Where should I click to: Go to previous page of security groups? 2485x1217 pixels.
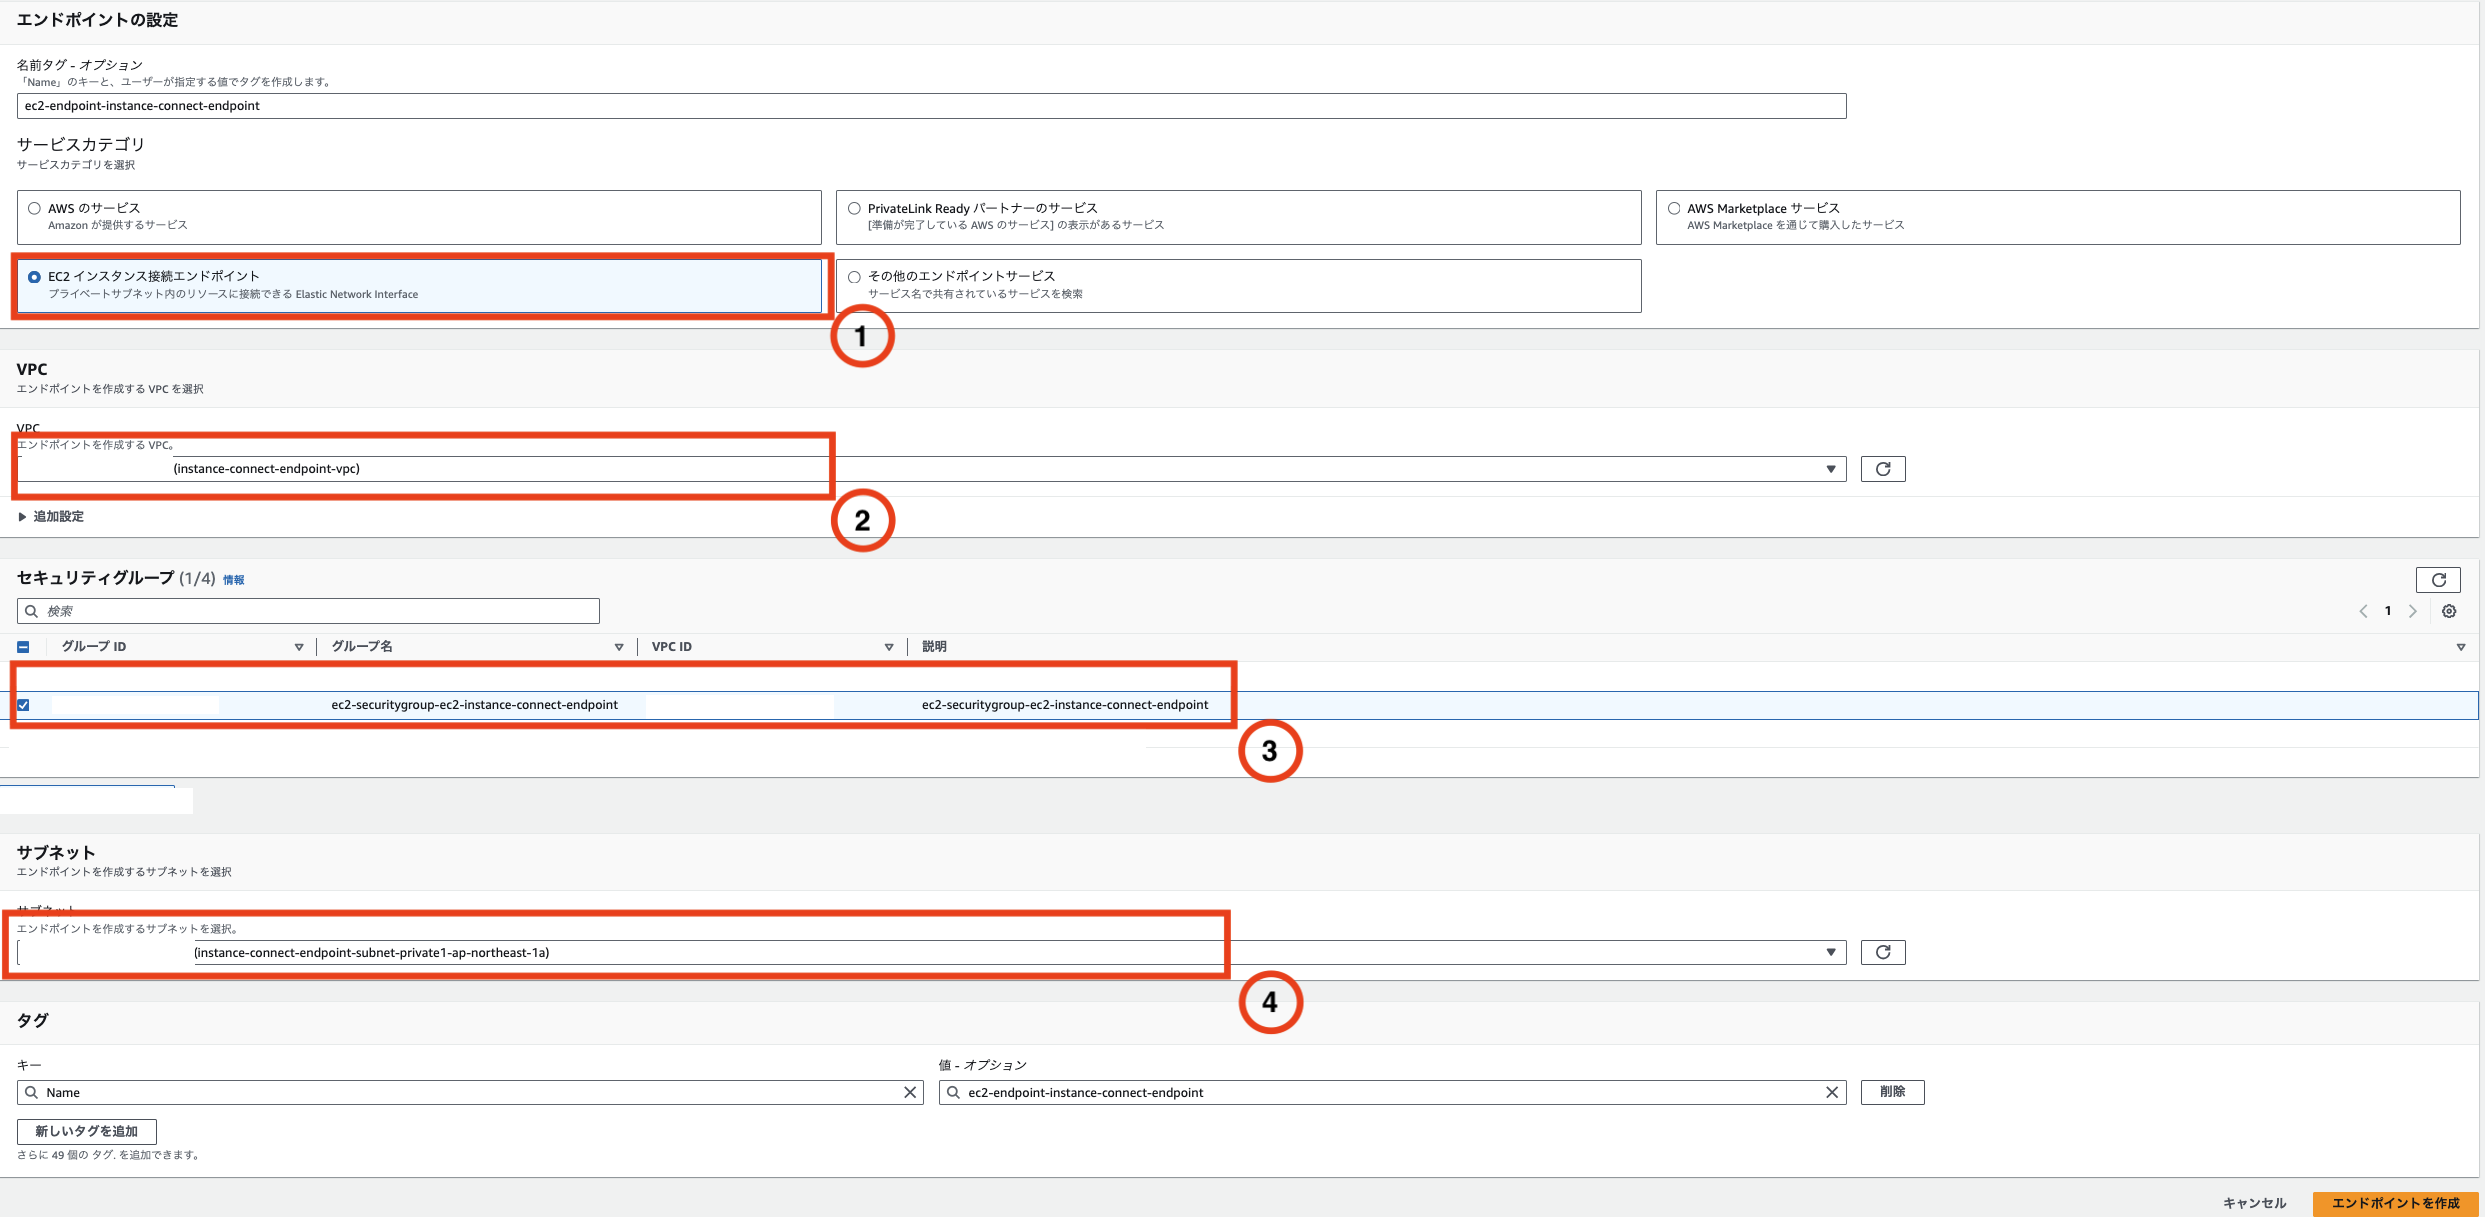click(2362, 611)
